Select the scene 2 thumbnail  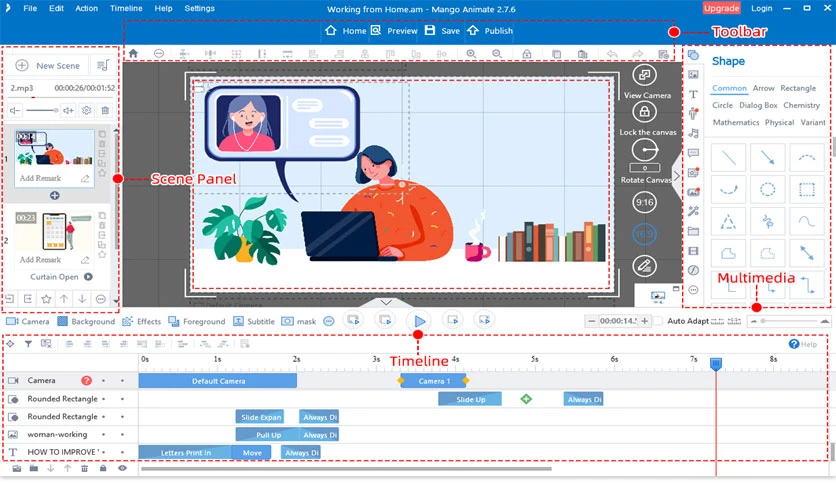[54, 231]
